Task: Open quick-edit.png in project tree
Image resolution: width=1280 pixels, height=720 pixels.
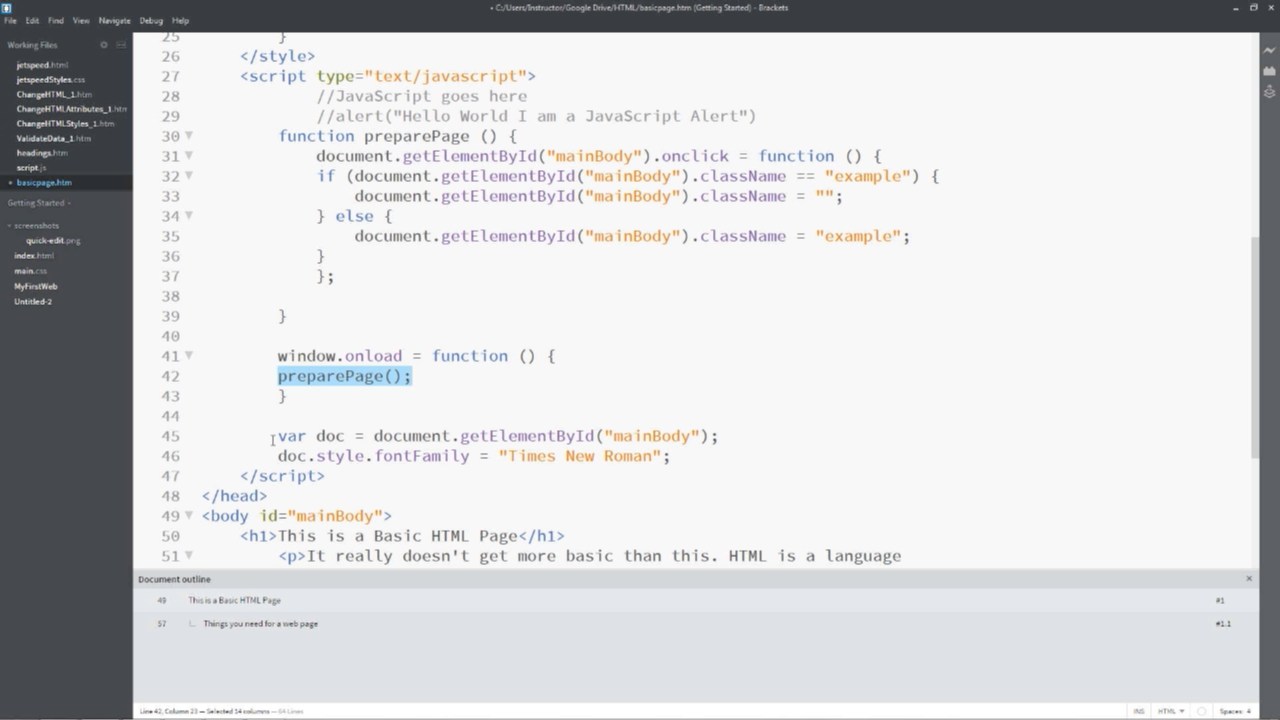Action: [x=53, y=241]
